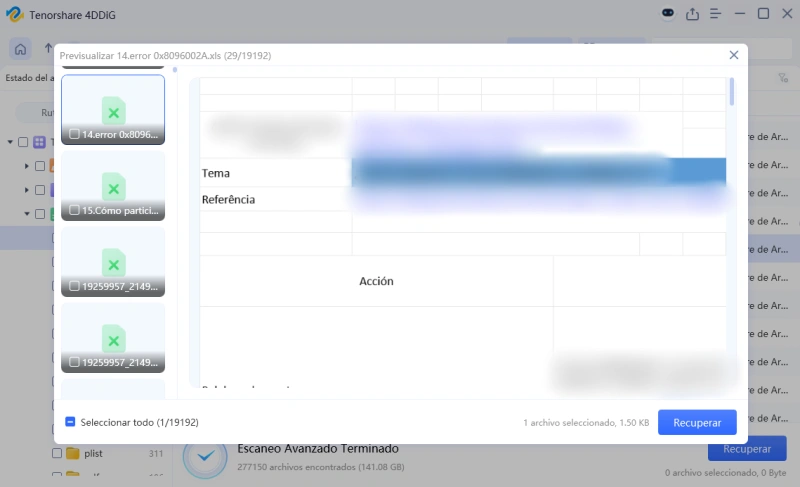Click the Excel icon of 14.error file
The width and height of the screenshot is (800, 487).
[x=114, y=111]
